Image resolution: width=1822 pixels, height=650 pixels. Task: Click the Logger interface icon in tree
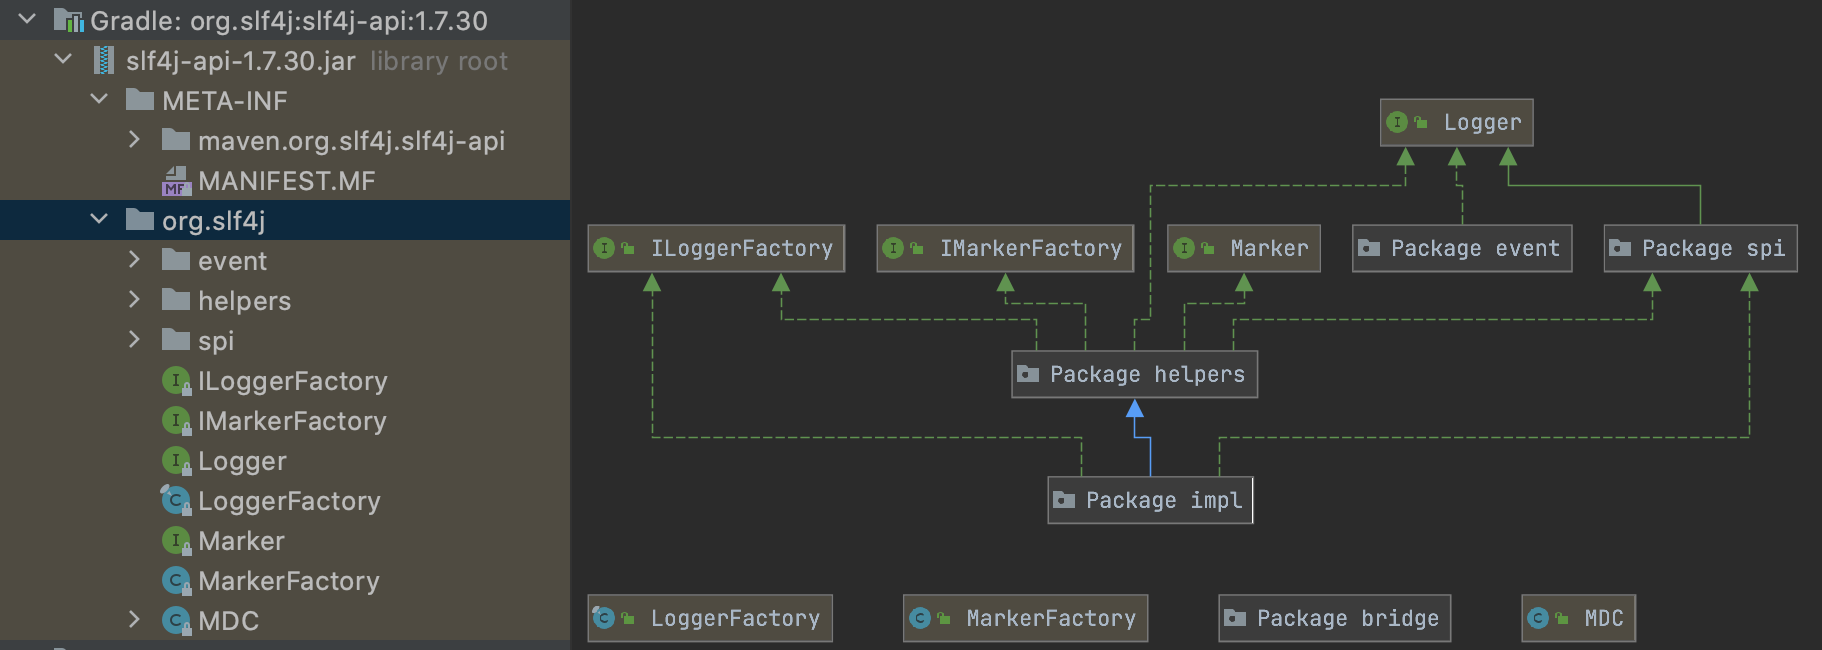coord(176,460)
